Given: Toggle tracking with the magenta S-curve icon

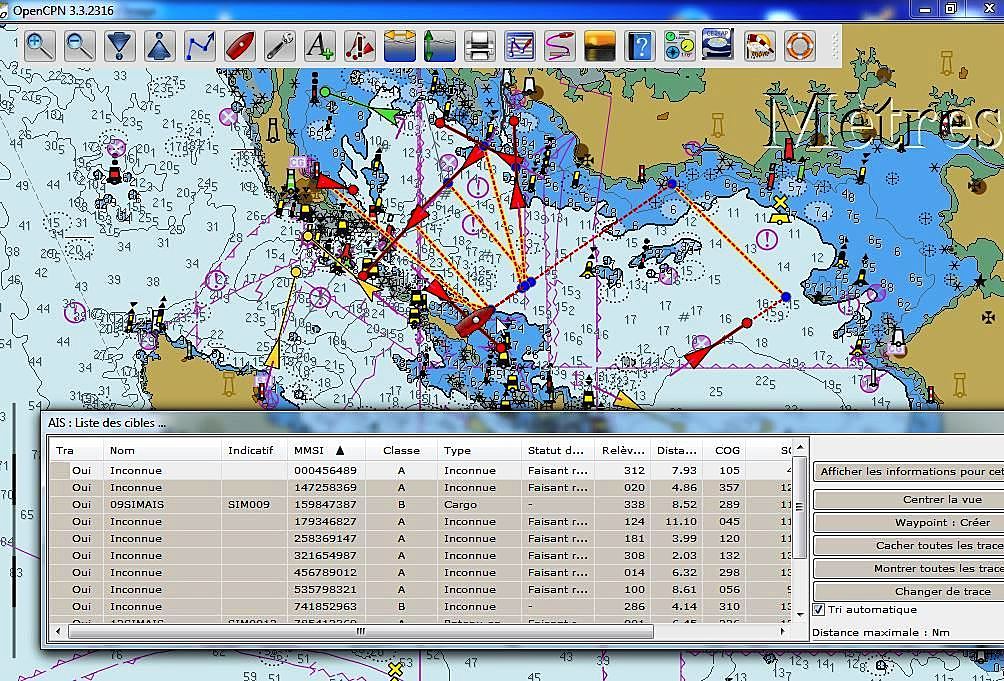Looking at the screenshot, I should pyautogui.click(x=560, y=46).
